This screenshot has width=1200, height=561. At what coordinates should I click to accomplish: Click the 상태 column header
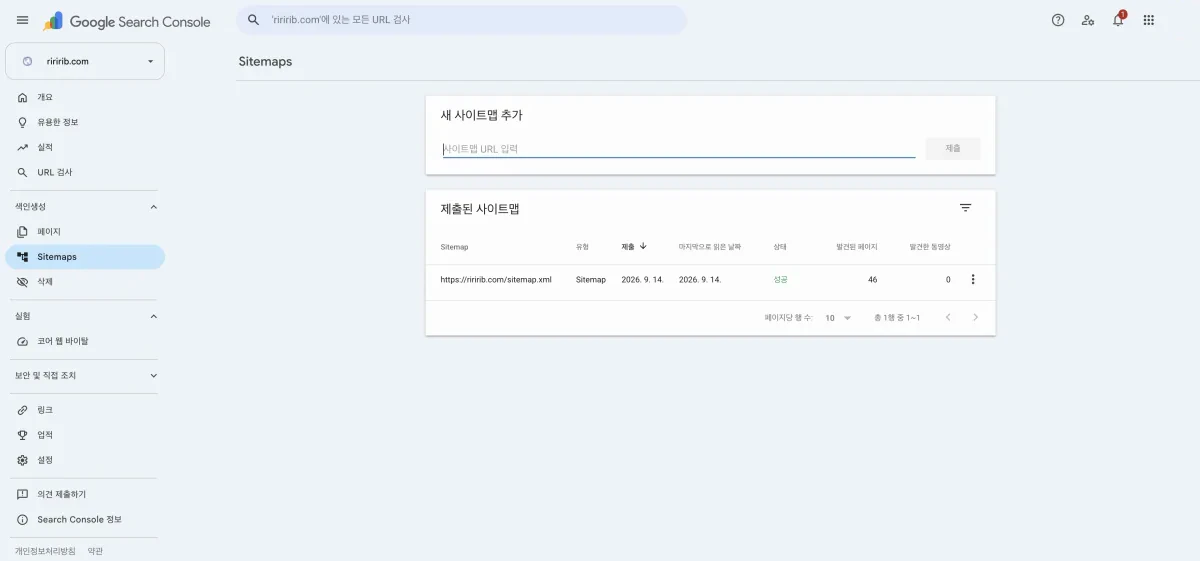coord(780,247)
